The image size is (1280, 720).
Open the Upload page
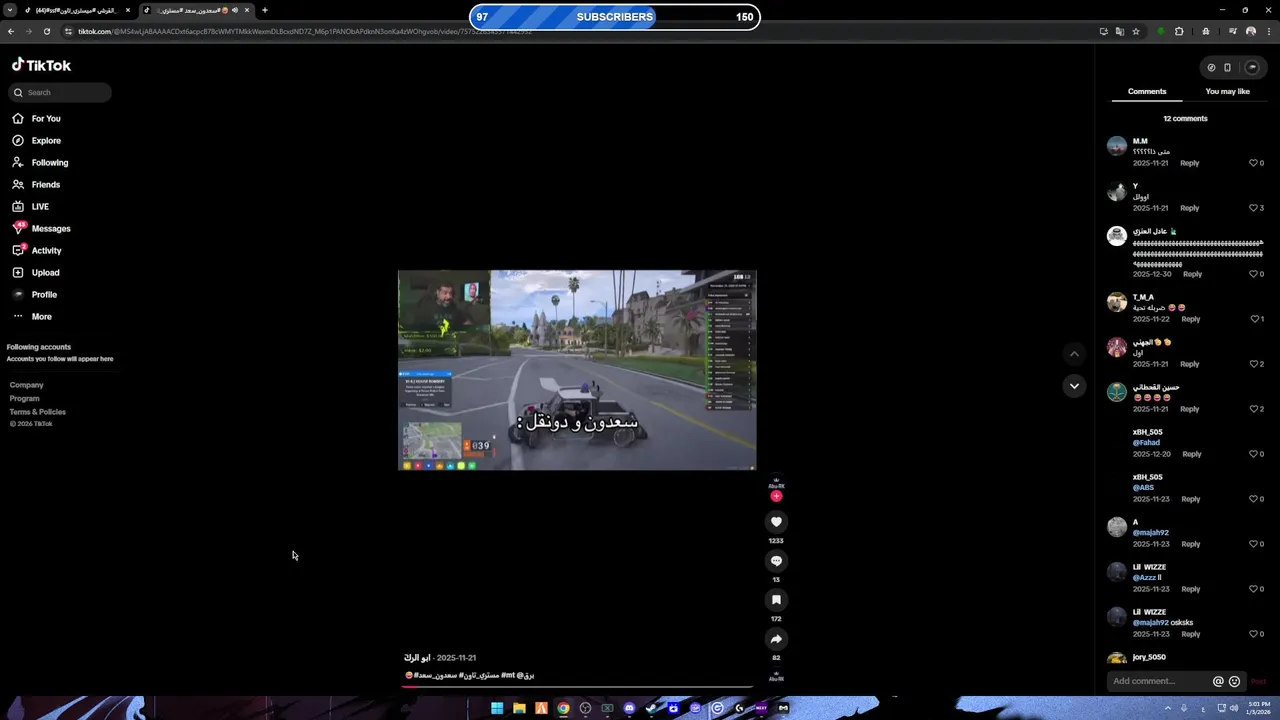[36, 273]
